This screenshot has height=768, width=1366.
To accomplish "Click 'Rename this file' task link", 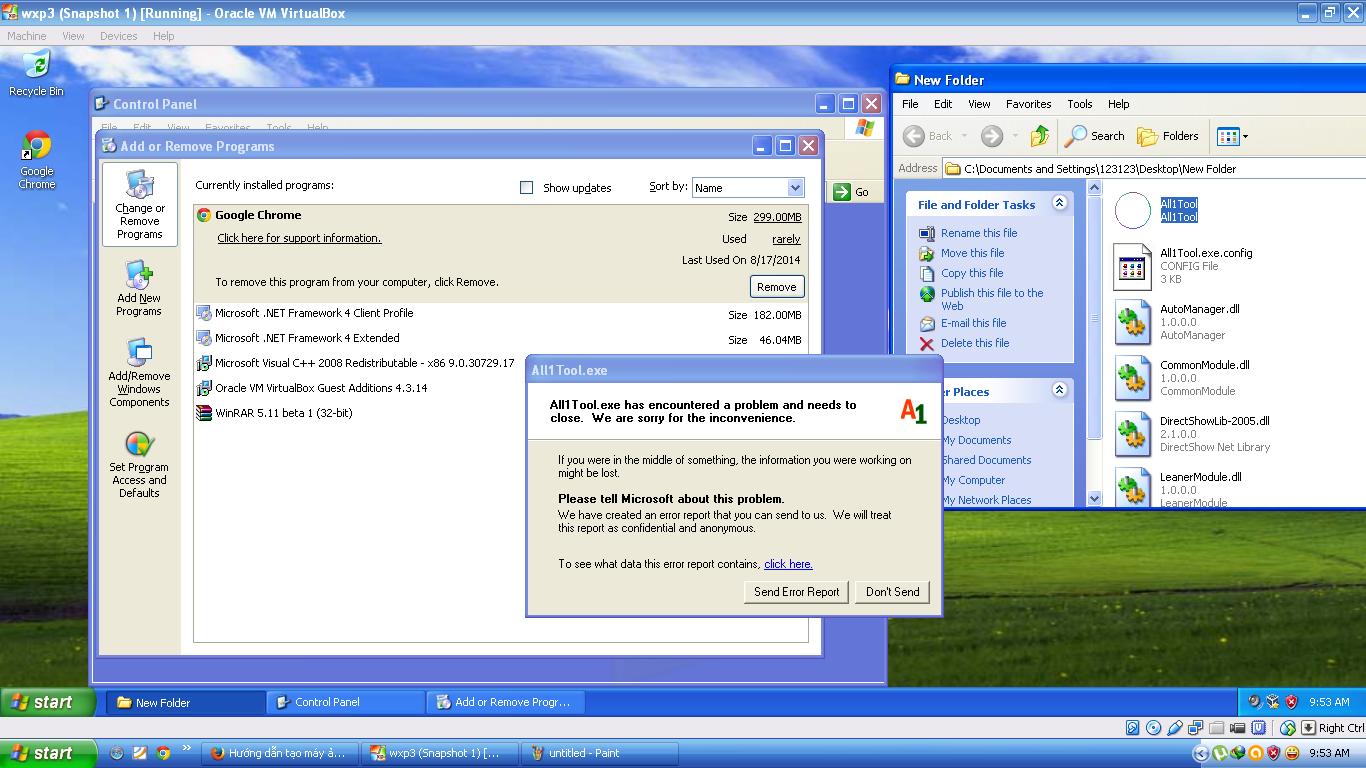I will tap(979, 233).
